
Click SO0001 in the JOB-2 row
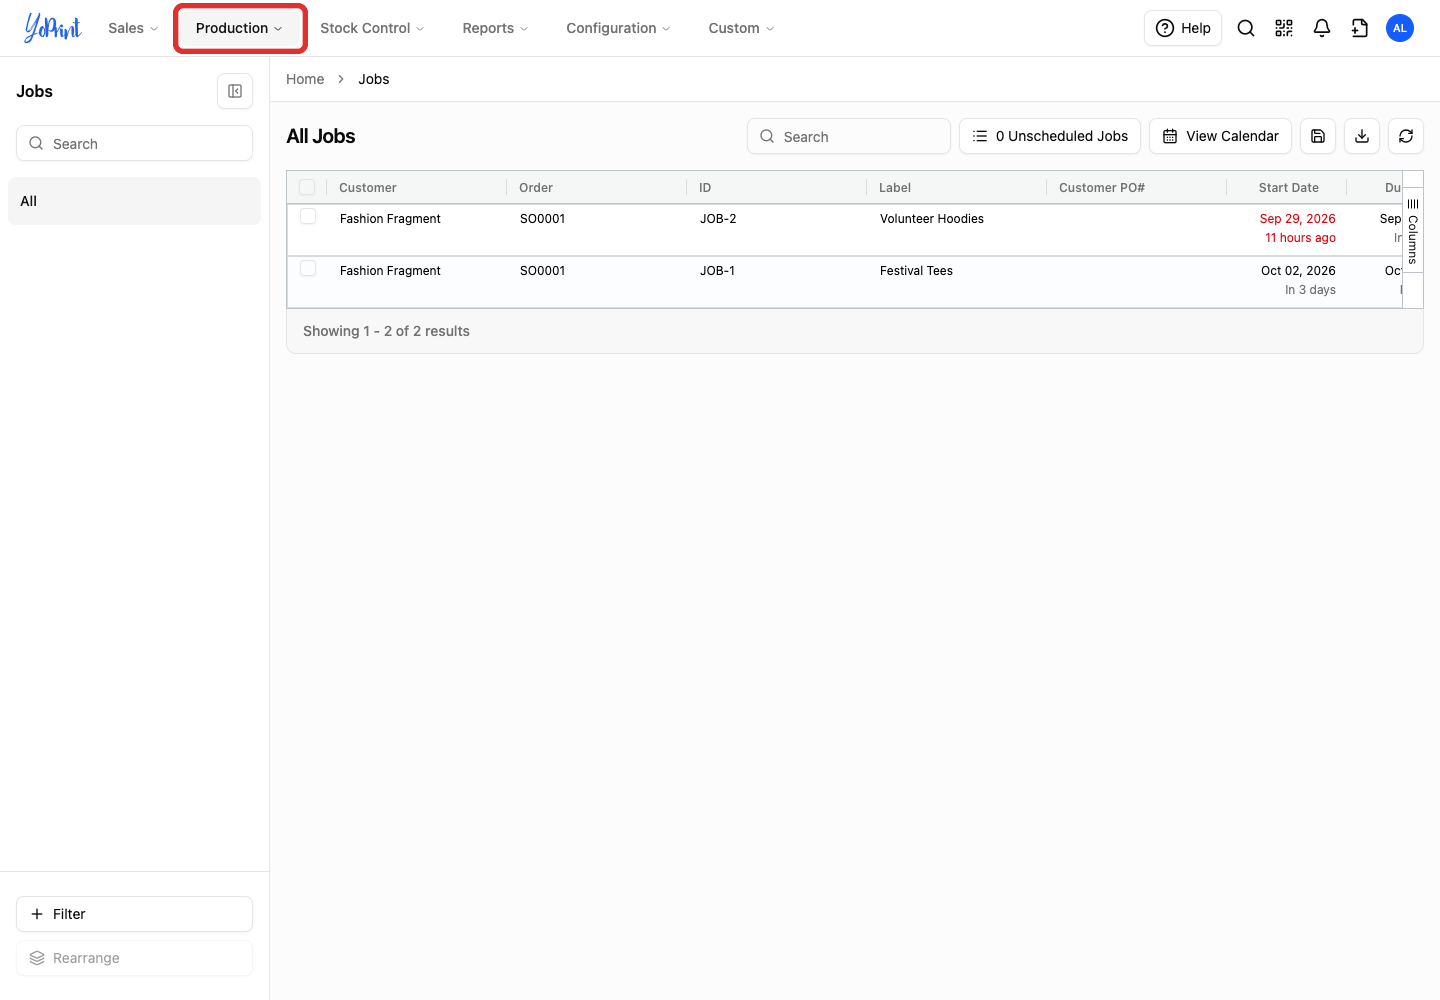(x=542, y=218)
